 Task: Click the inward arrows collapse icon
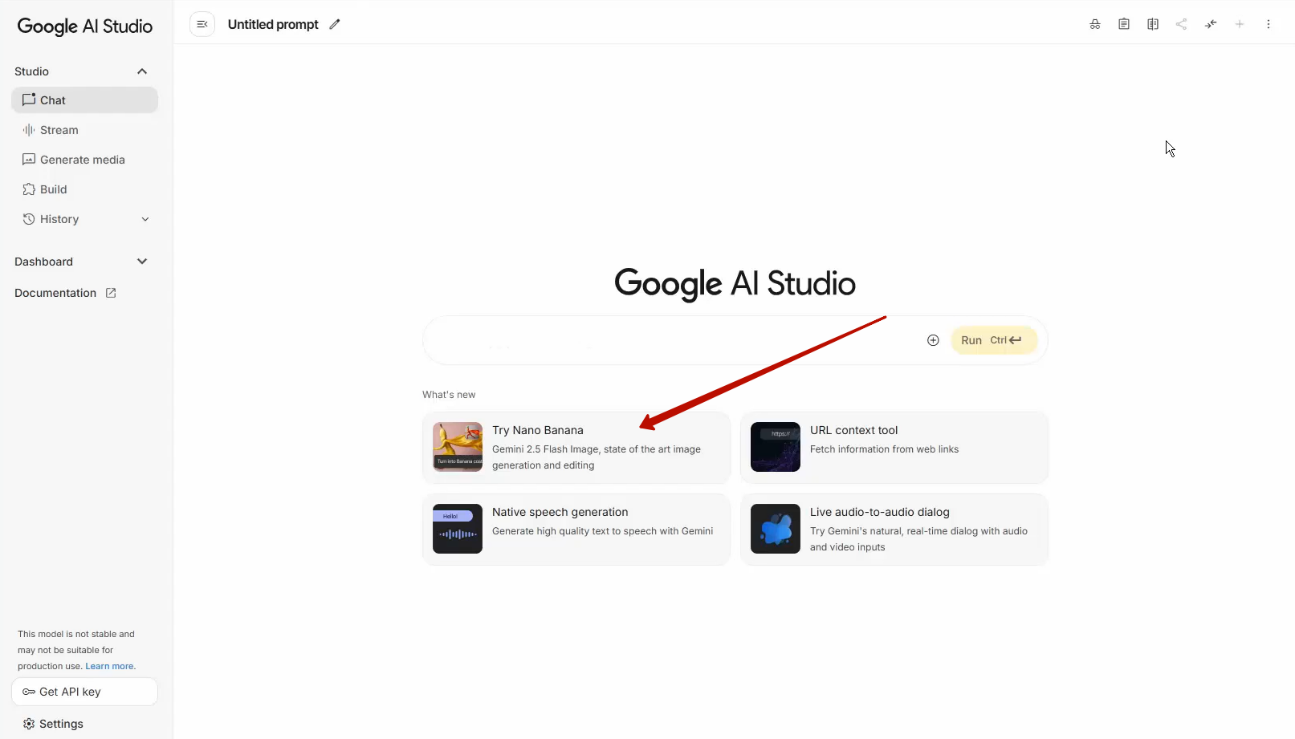click(x=1211, y=24)
